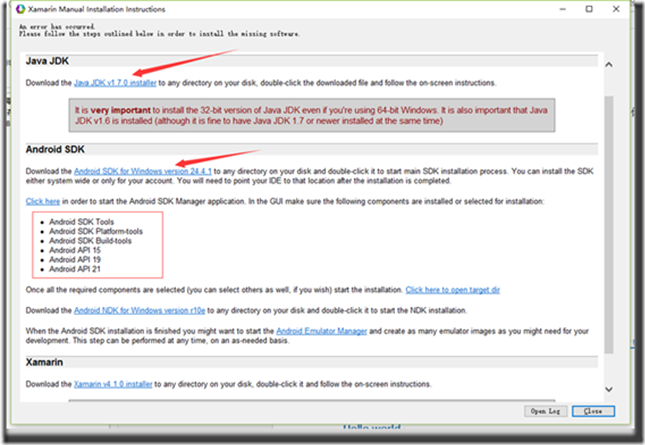Click the Android SDK Platform-tools list item
Image resolution: width=645 pixels, height=445 pixels.
coord(96,231)
